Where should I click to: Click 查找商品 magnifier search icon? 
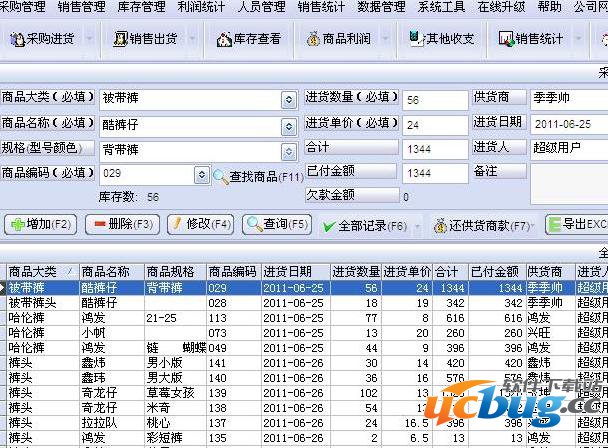pyautogui.click(x=221, y=176)
